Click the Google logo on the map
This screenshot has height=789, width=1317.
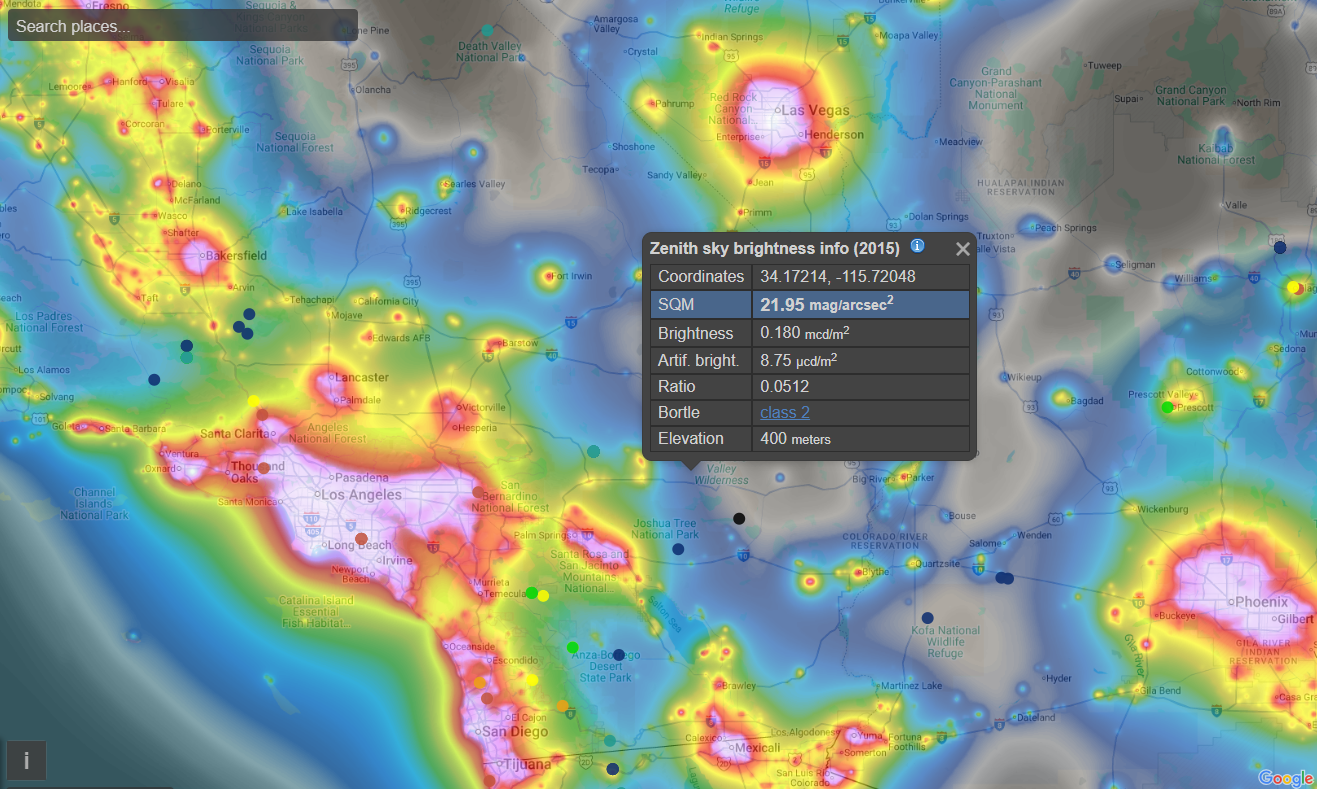pos(1286,778)
